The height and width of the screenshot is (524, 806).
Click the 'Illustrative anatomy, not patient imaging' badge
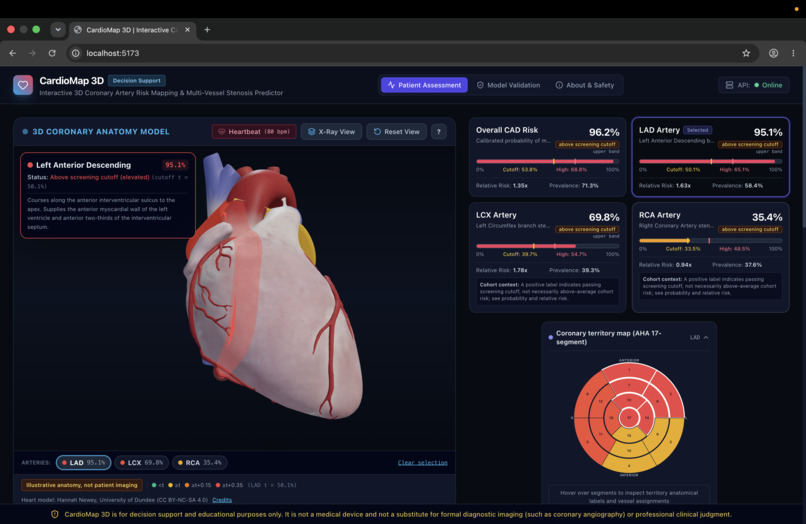(82, 485)
